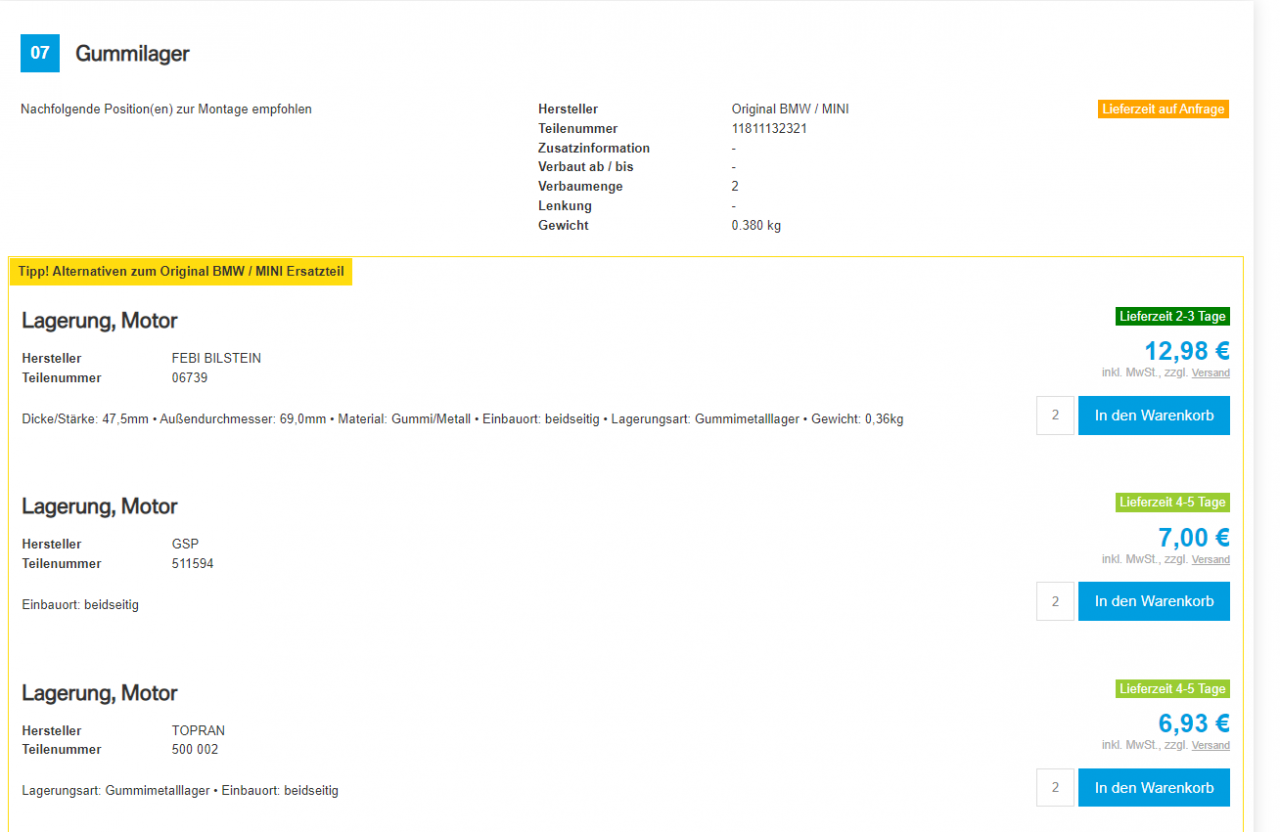This screenshot has height=832, width=1280.
Task: Click the original part number 11811132321
Action: tap(769, 128)
